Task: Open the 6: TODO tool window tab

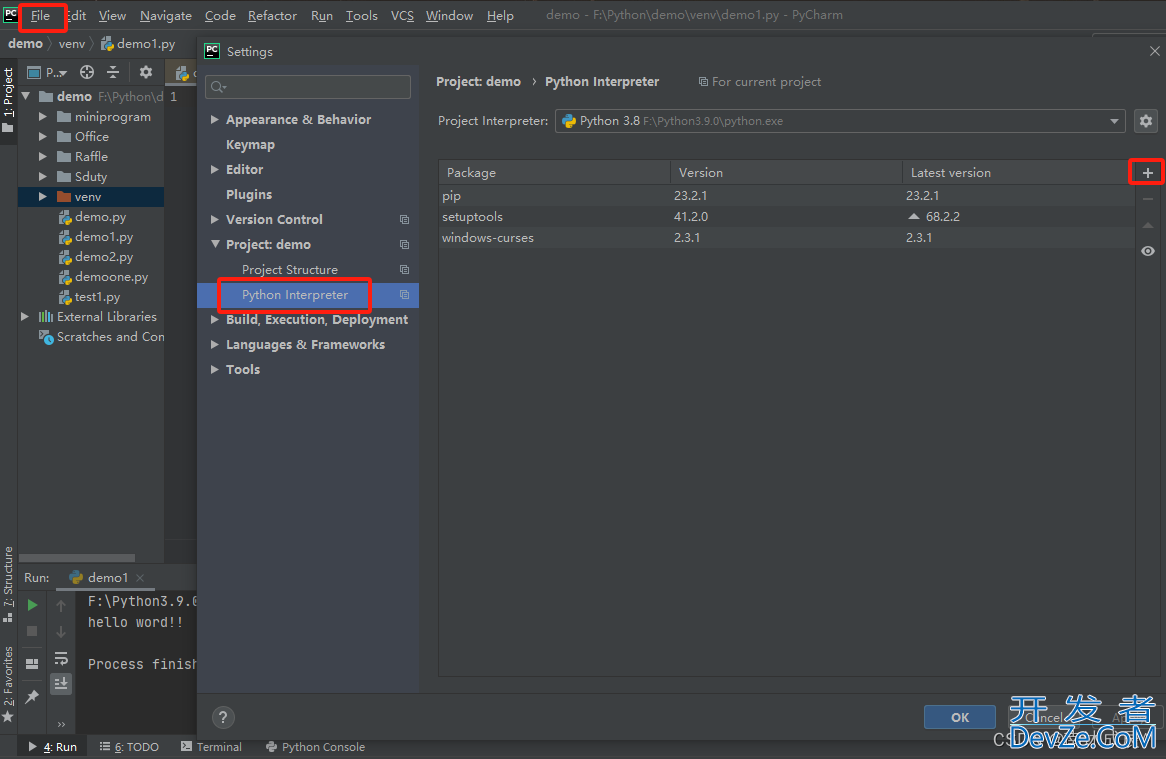Action: coord(129,747)
